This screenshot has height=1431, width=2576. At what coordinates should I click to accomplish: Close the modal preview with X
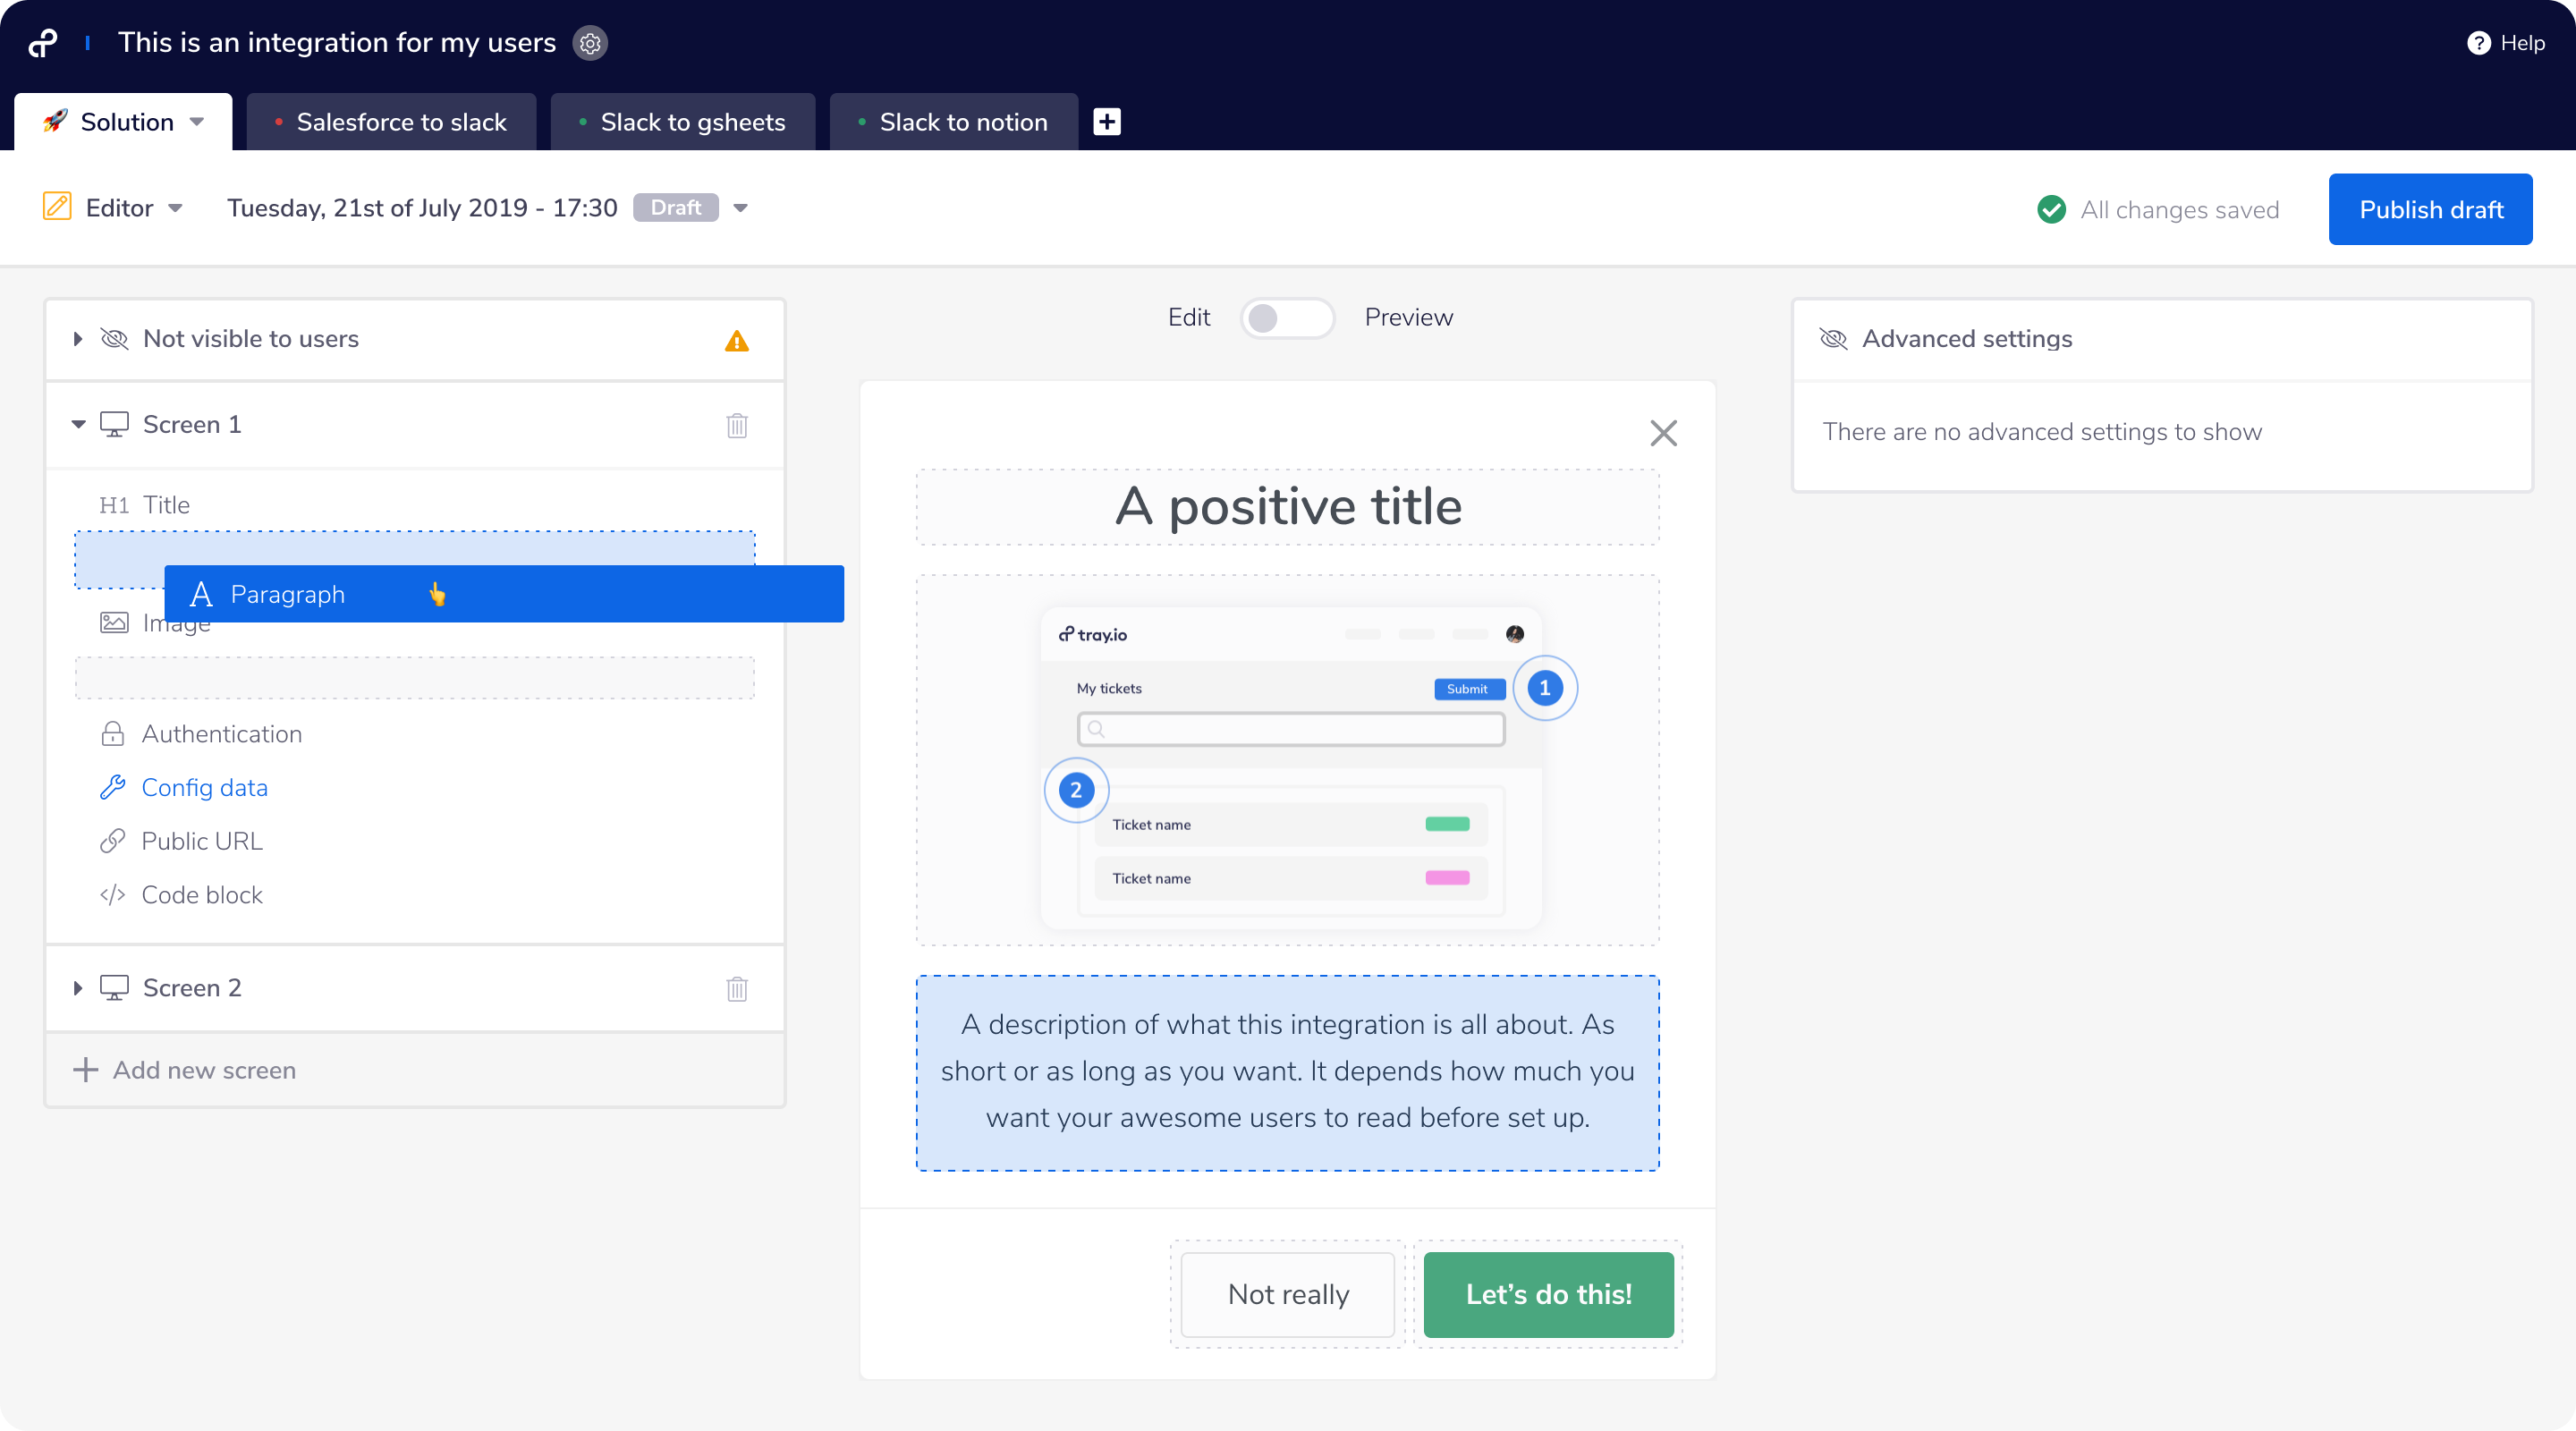pyautogui.click(x=1663, y=433)
